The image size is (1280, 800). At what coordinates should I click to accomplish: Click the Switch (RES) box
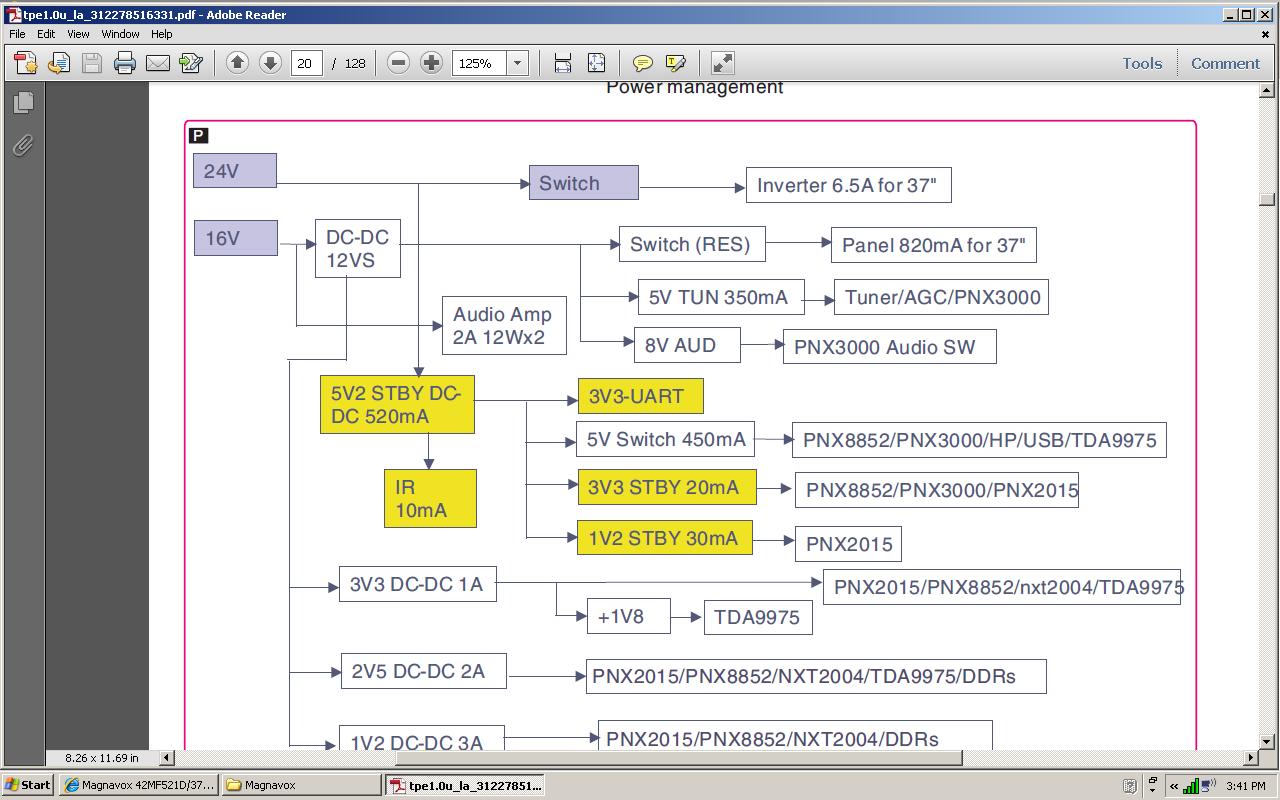point(692,244)
